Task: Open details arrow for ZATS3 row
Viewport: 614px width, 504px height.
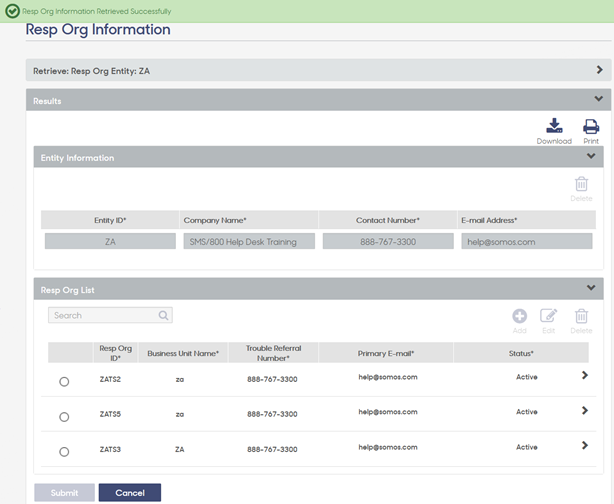Action: point(585,445)
